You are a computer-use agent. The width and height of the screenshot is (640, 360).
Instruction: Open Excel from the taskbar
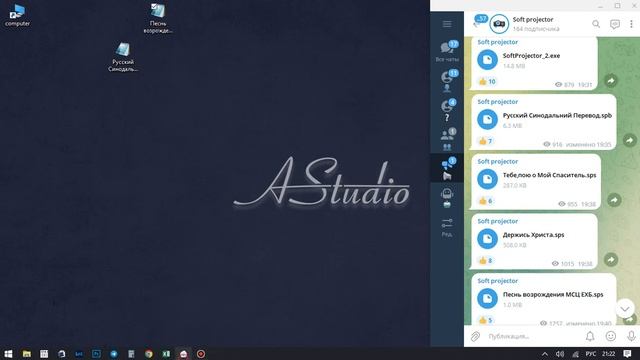point(166,354)
